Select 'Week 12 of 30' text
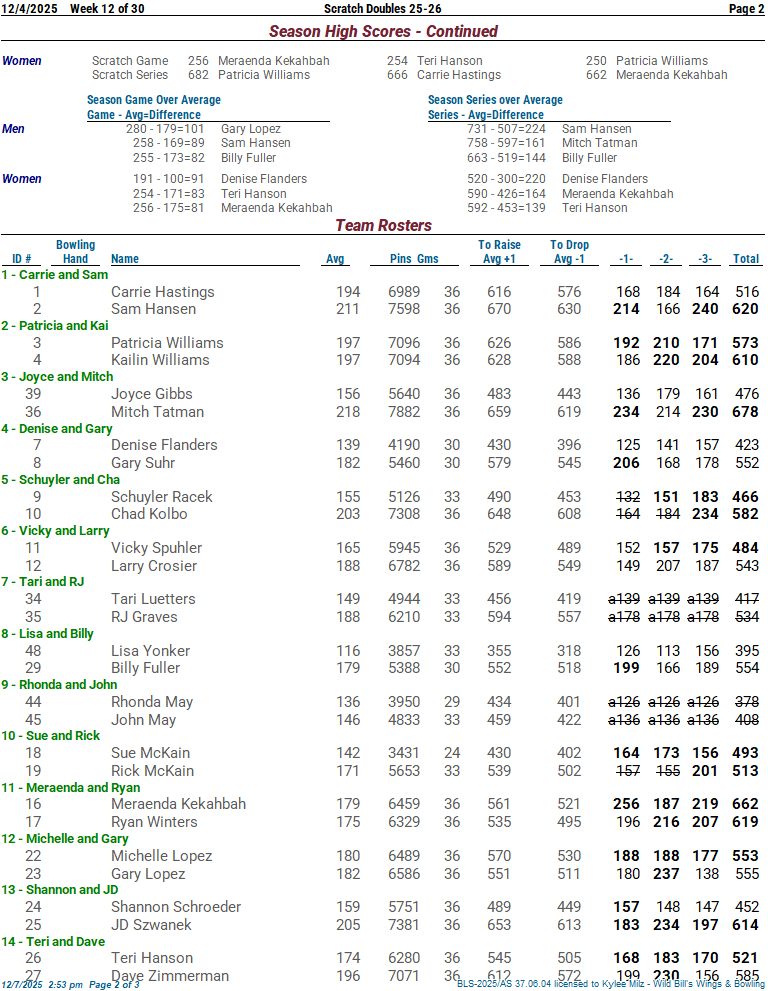768x991 pixels. [x=107, y=8]
